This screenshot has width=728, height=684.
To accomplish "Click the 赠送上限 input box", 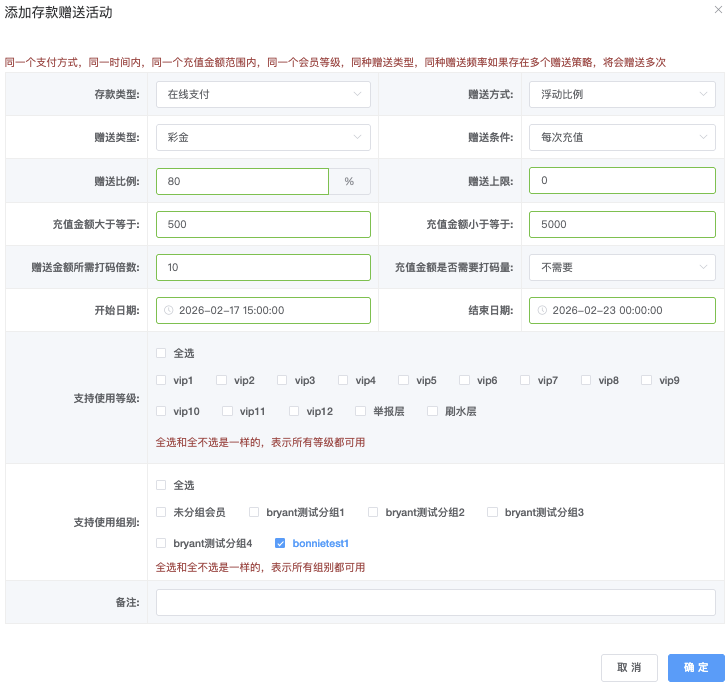I will (622, 181).
